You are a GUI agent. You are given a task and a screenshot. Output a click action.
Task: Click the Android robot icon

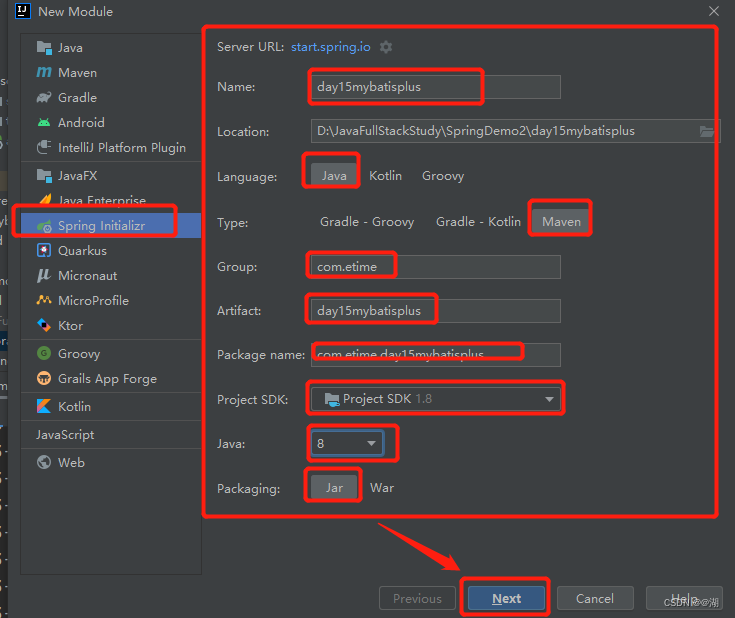click(x=44, y=122)
